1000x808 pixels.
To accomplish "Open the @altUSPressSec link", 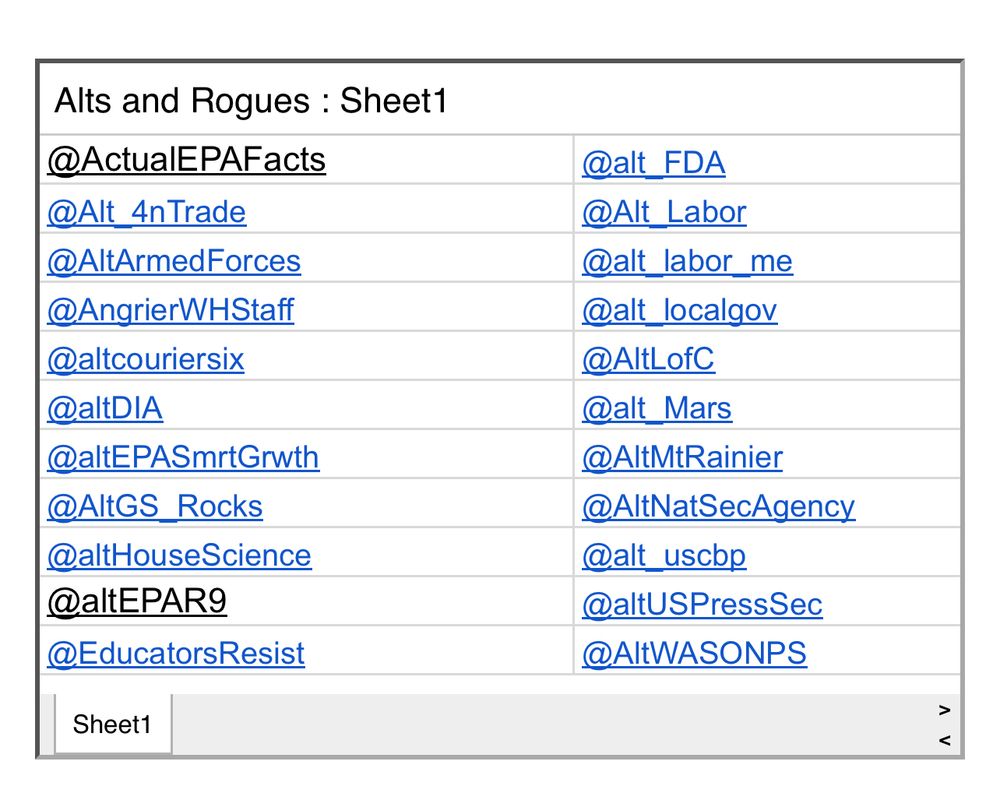I will click(x=702, y=605).
